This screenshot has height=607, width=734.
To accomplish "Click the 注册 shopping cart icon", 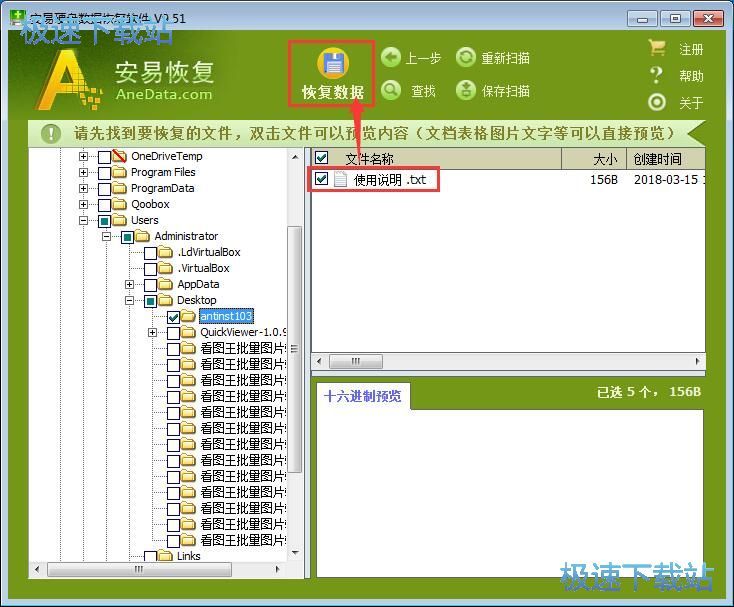I will click(657, 48).
